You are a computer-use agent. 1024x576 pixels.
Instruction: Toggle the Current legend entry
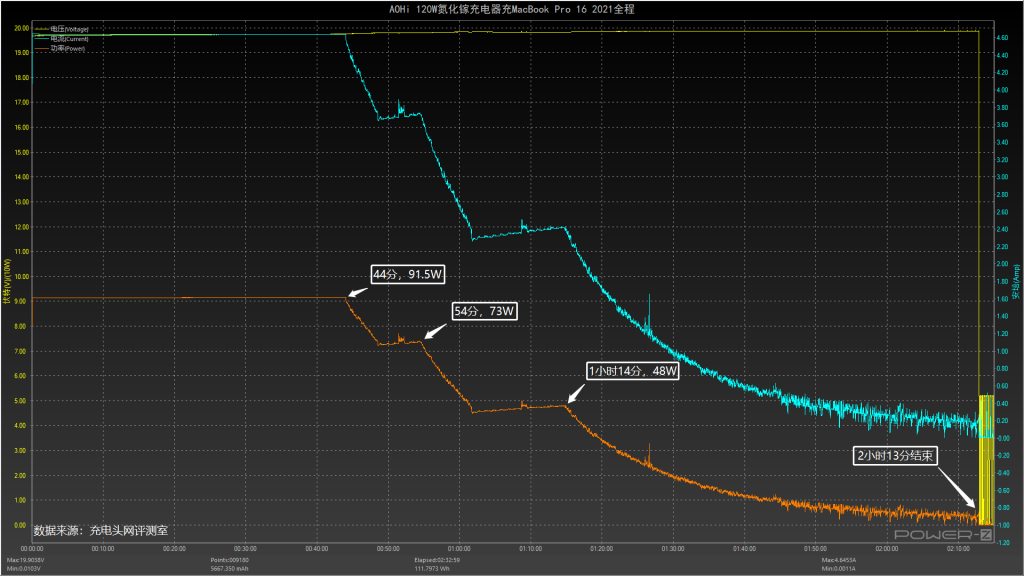[x=62, y=39]
